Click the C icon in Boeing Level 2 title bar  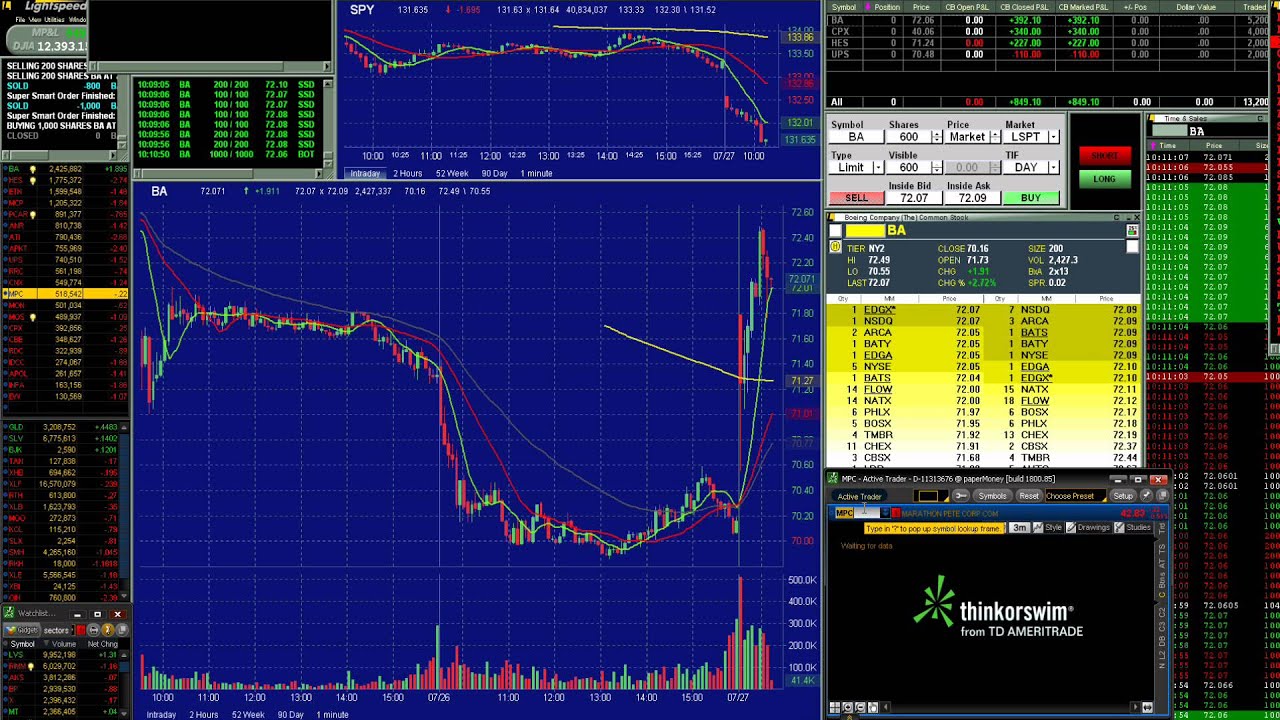point(1116,218)
